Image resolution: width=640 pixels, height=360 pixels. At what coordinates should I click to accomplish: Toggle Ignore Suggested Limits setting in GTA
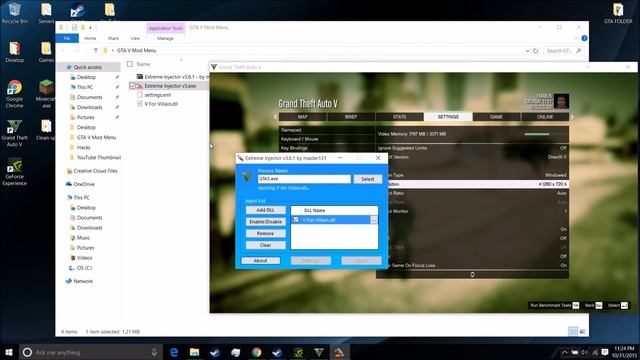[x=472, y=148]
